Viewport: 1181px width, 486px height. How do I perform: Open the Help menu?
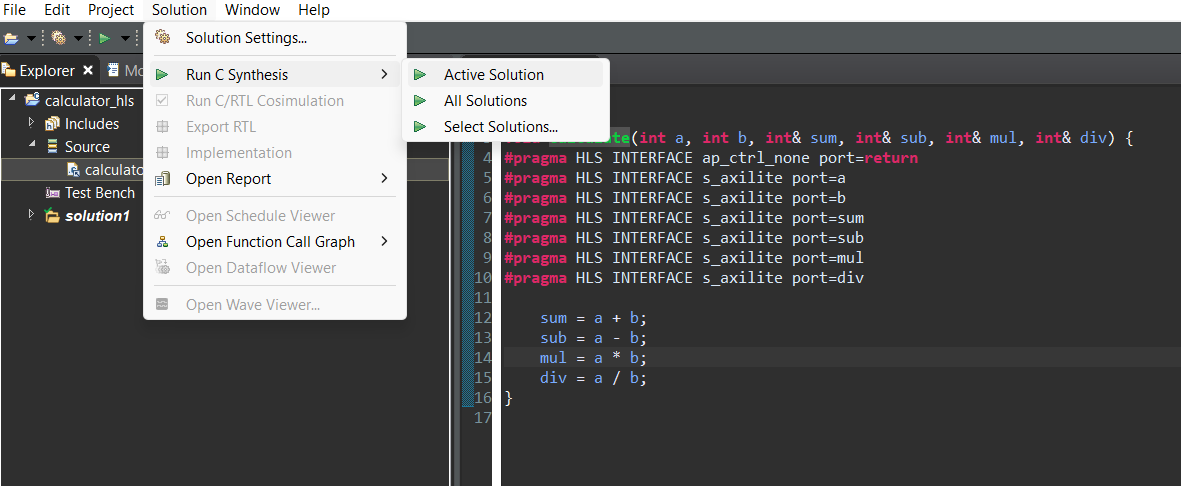(x=313, y=10)
